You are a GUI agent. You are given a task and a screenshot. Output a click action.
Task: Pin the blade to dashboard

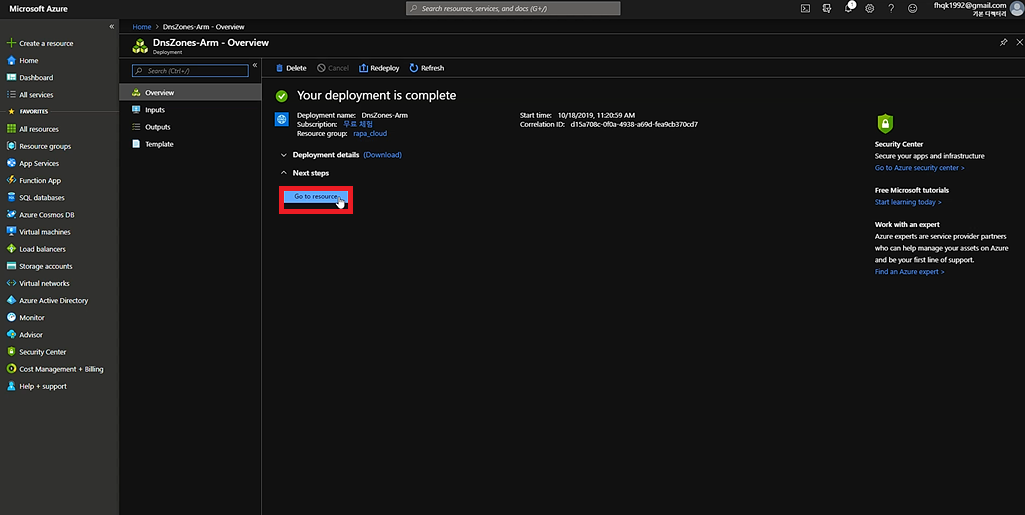pos(1003,42)
